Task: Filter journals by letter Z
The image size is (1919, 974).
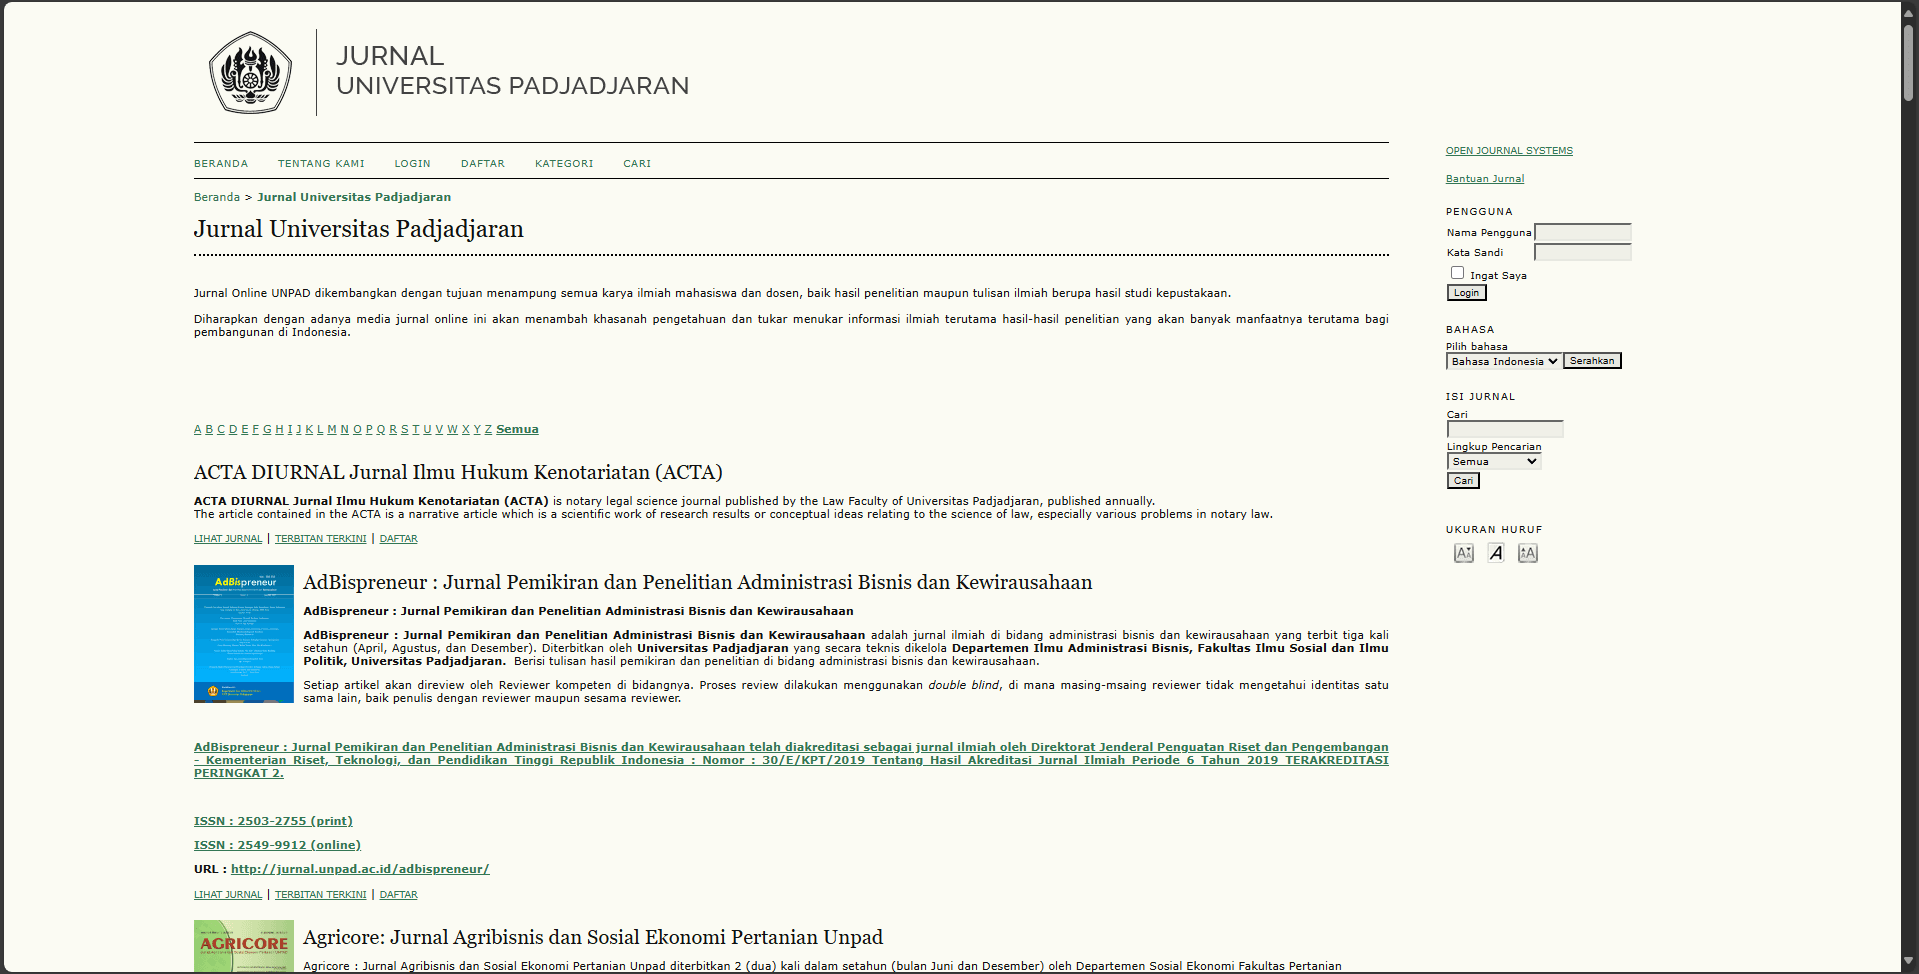Action: coord(488,429)
